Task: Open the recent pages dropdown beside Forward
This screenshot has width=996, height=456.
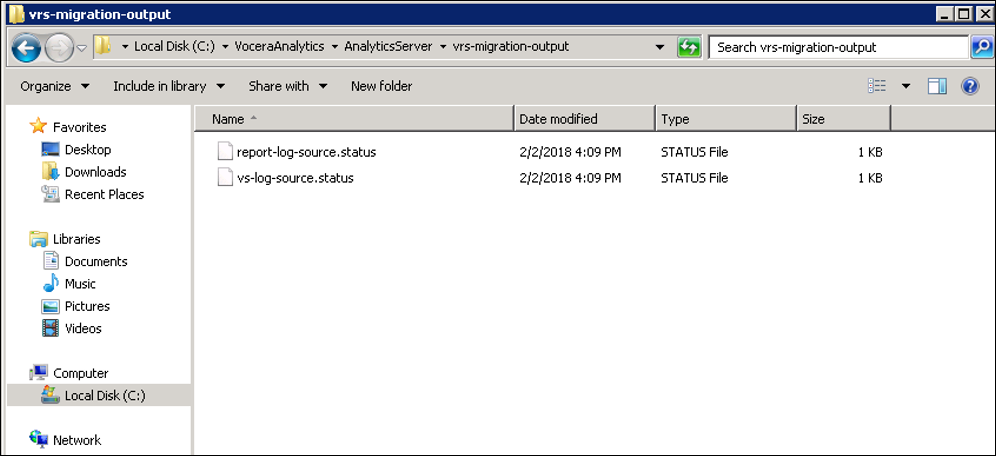Action: pyautogui.click(x=82, y=48)
